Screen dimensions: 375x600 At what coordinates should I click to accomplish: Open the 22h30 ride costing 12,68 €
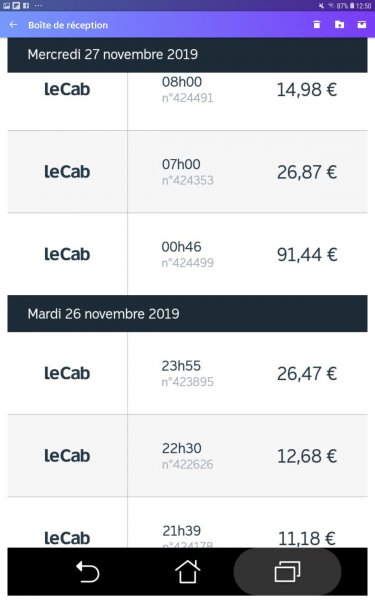[188, 456]
